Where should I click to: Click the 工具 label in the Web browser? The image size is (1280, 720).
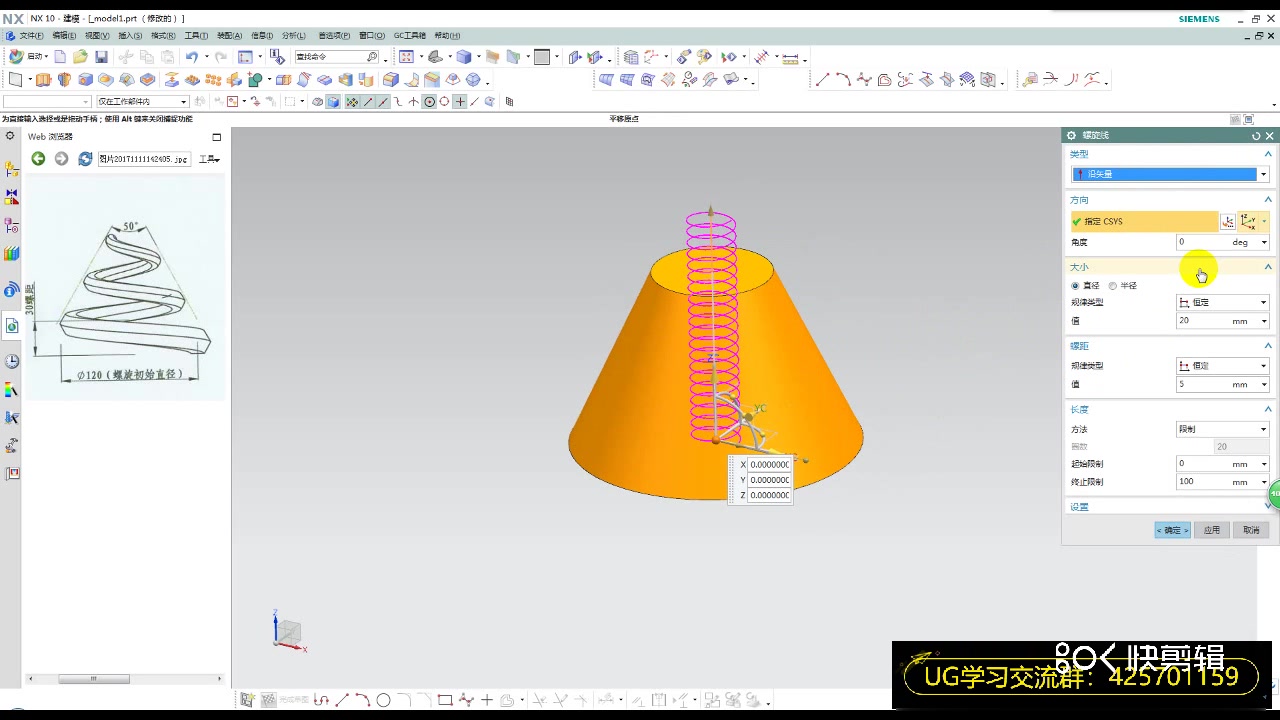(x=209, y=159)
